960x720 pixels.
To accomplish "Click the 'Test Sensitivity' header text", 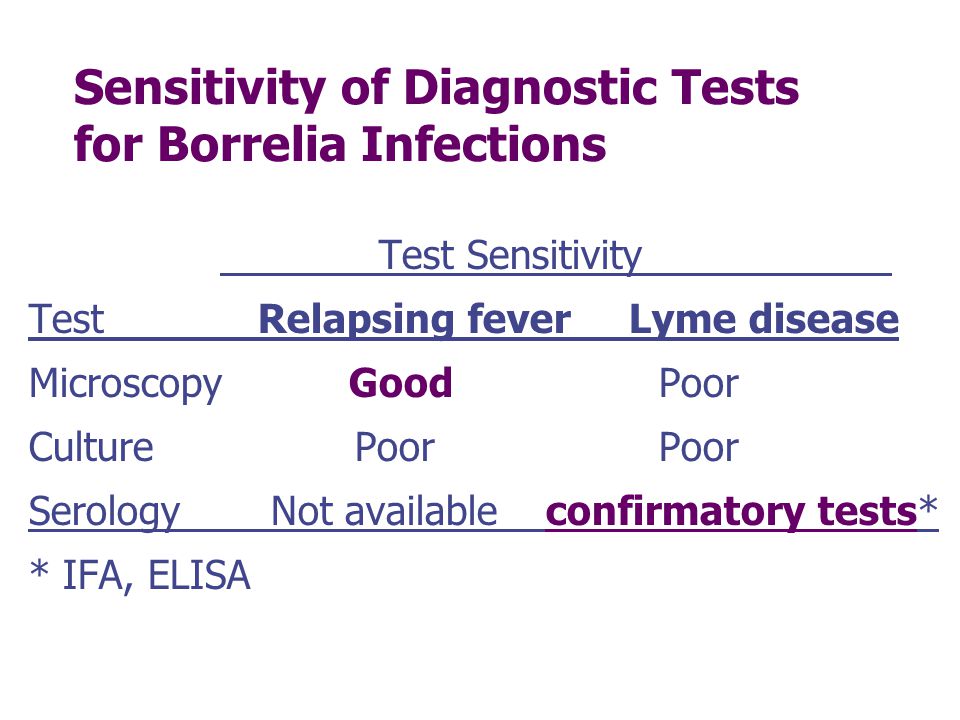I will pos(509,255).
